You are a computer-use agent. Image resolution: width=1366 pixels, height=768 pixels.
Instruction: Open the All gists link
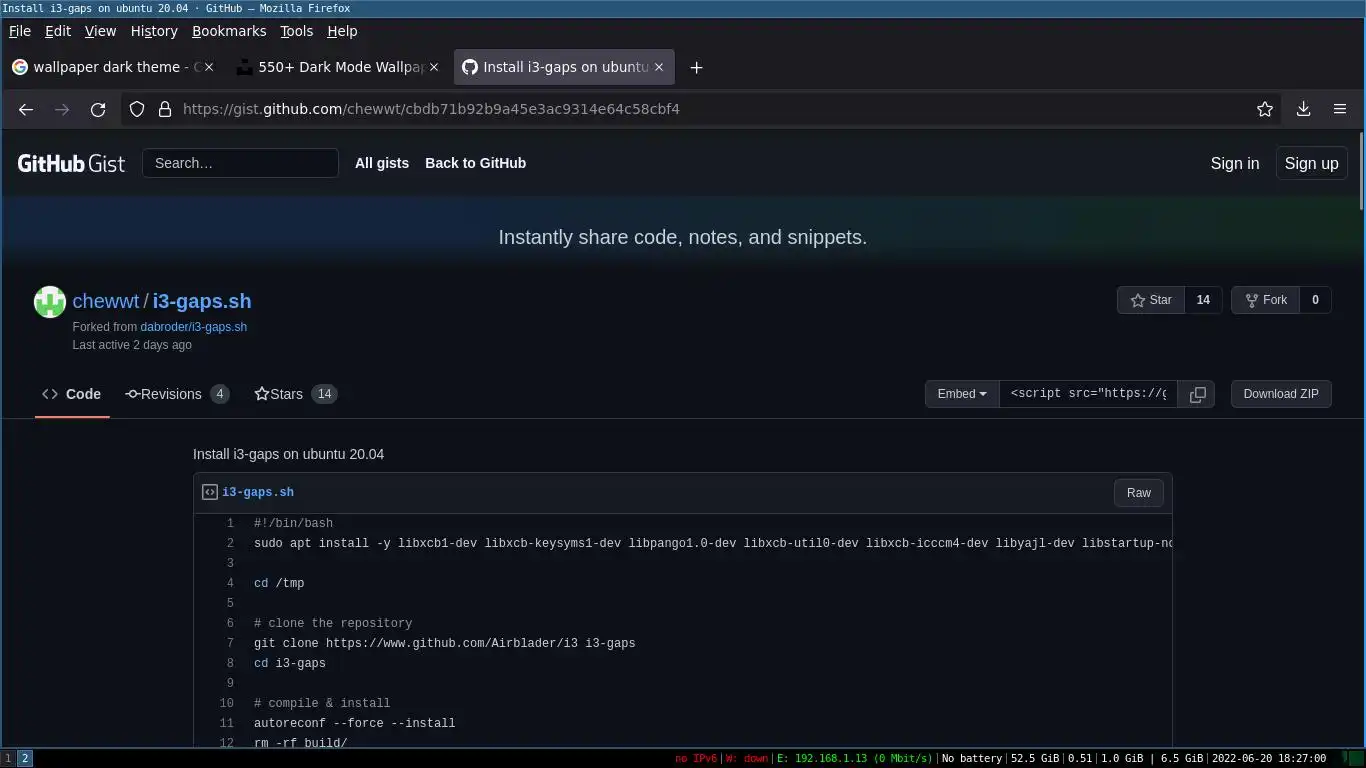click(x=382, y=163)
